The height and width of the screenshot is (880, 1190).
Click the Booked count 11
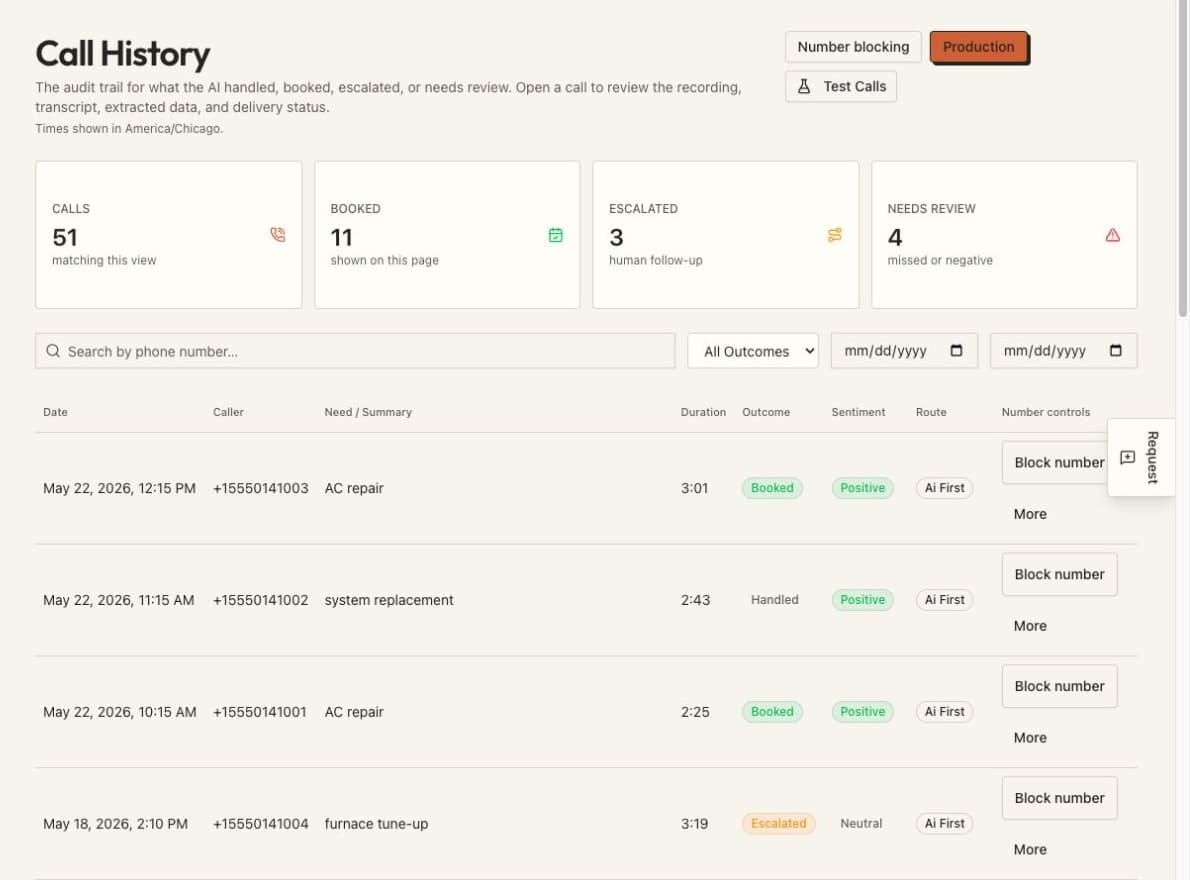tap(342, 237)
